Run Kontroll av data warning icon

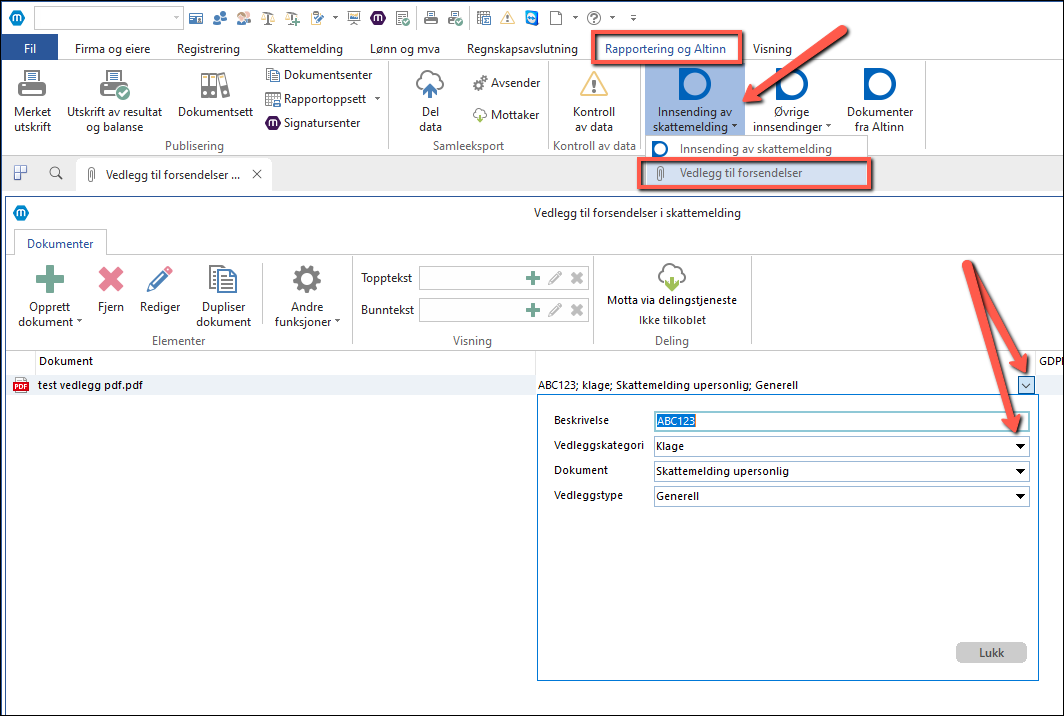(x=594, y=84)
